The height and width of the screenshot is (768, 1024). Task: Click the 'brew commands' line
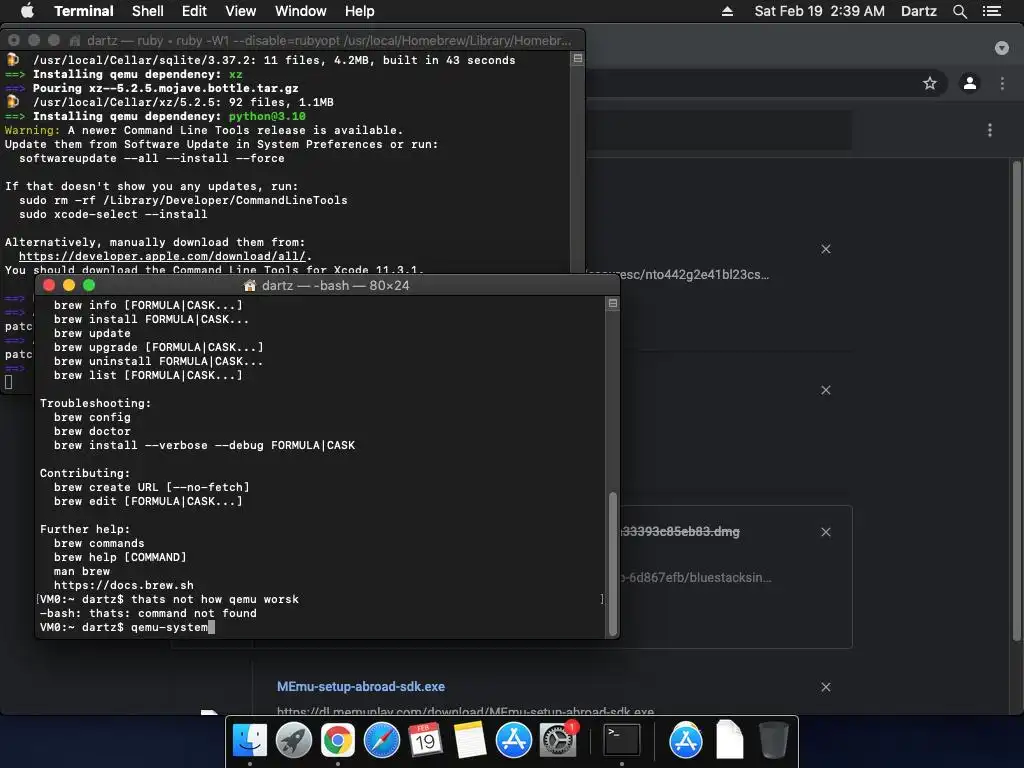point(99,543)
